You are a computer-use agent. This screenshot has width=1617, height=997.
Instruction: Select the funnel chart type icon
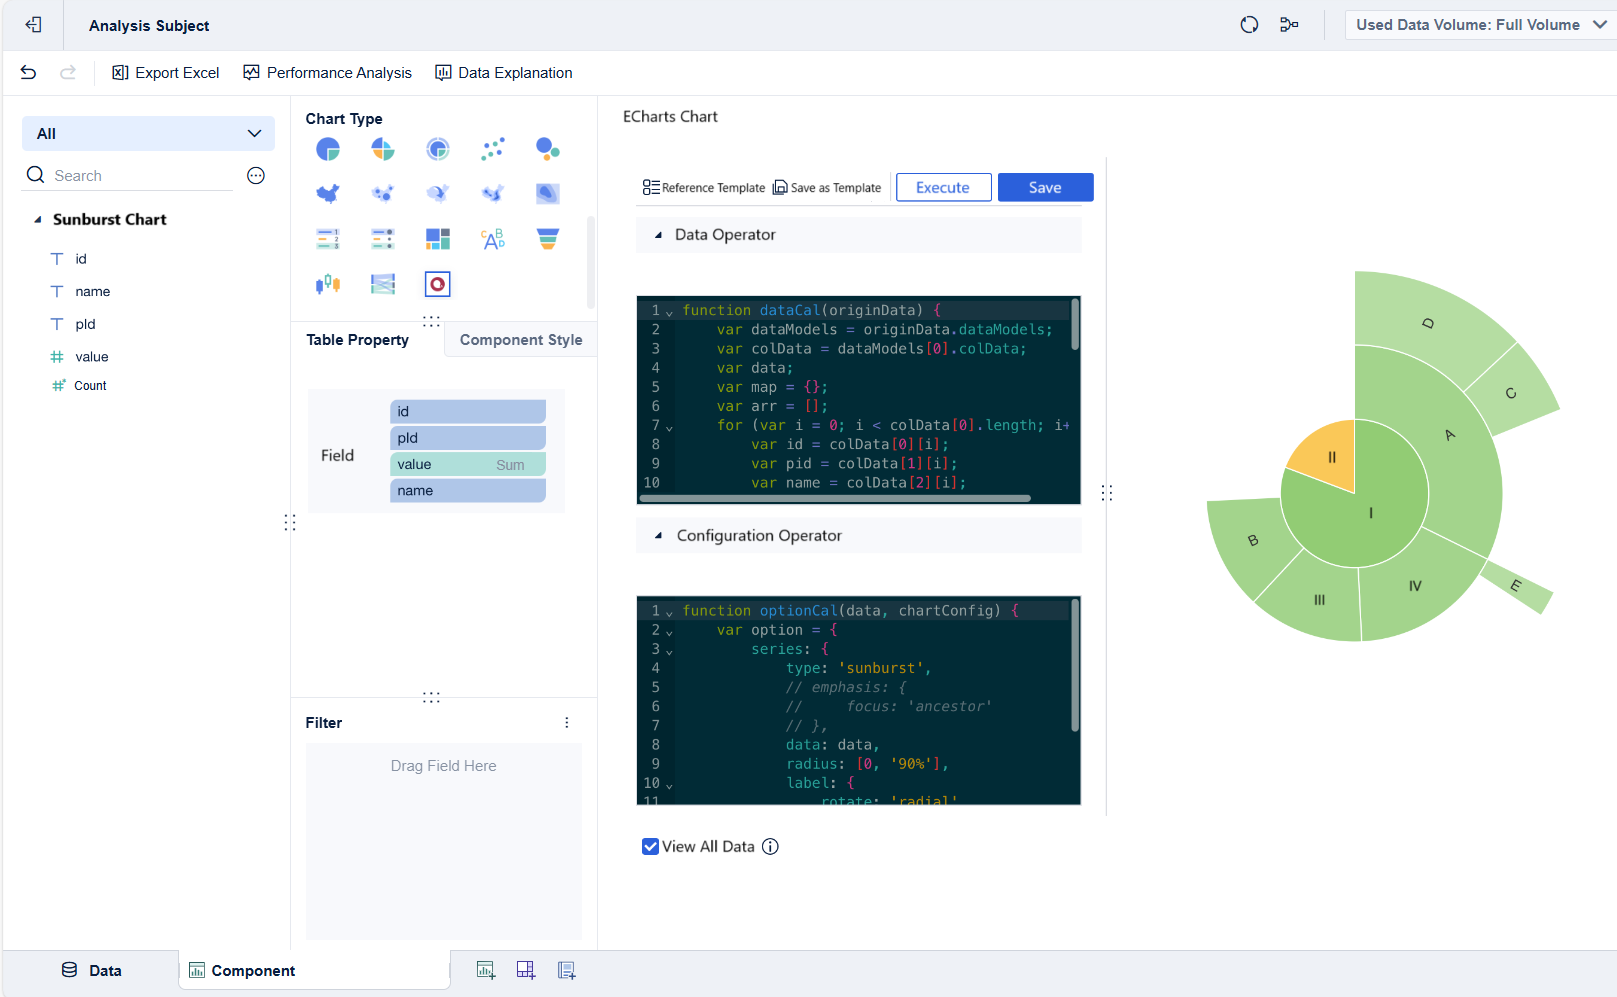pyautogui.click(x=547, y=239)
